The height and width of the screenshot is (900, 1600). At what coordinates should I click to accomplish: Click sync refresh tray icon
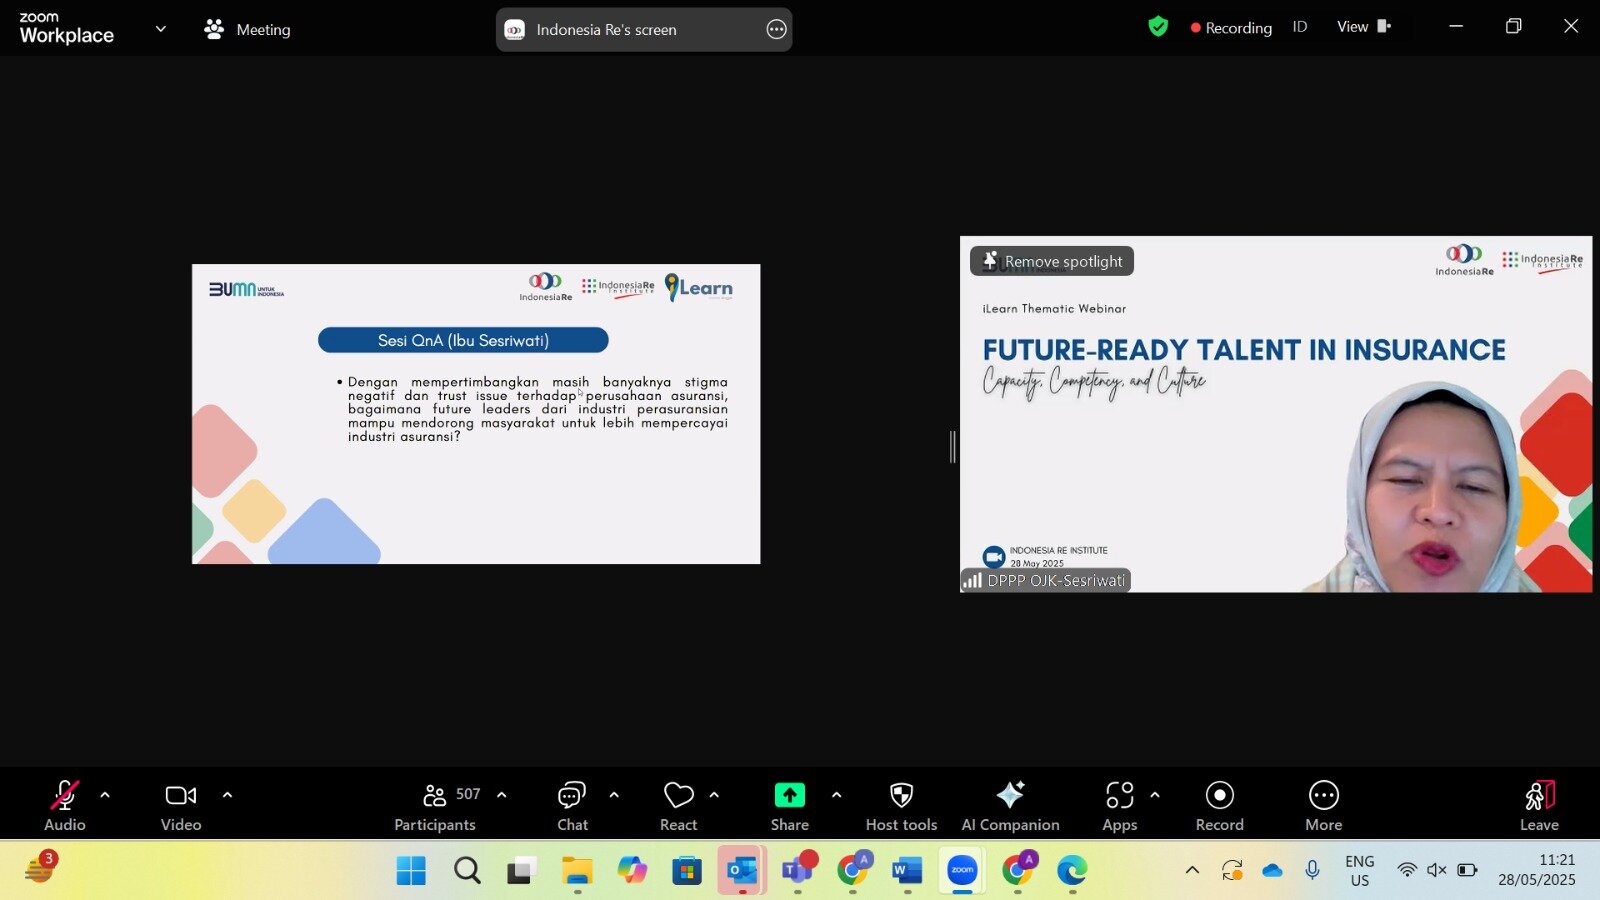tap(1232, 870)
